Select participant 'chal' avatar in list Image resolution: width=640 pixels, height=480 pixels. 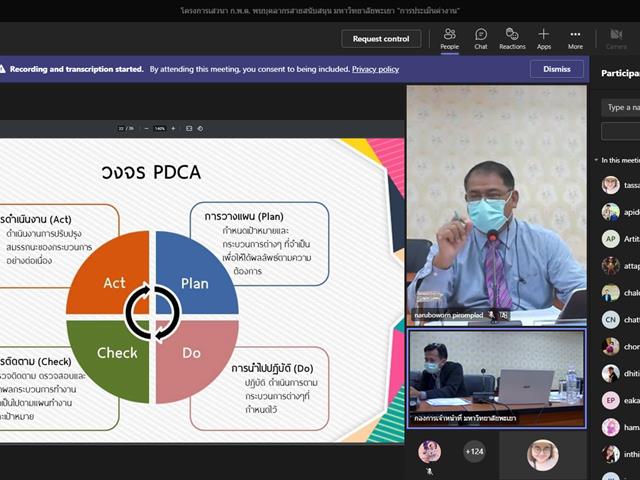coord(610,293)
